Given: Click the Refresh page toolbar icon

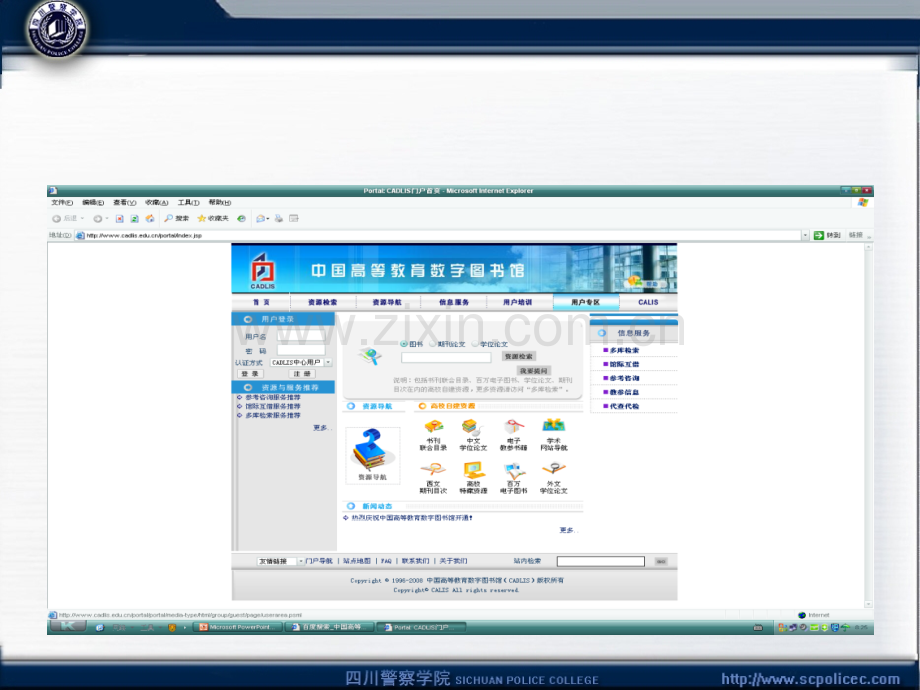Looking at the screenshot, I should click(133, 218).
